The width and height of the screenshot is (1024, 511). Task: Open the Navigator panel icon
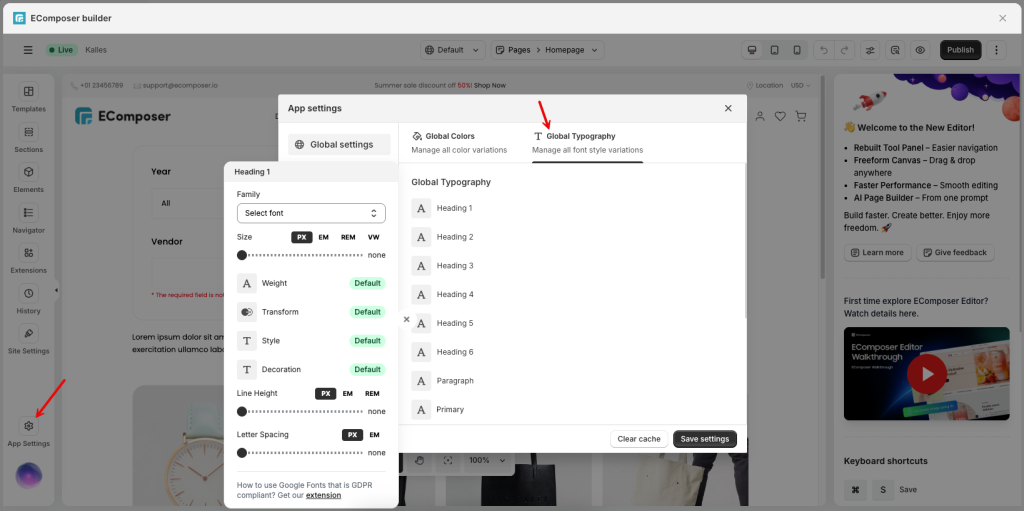click(x=28, y=213)
